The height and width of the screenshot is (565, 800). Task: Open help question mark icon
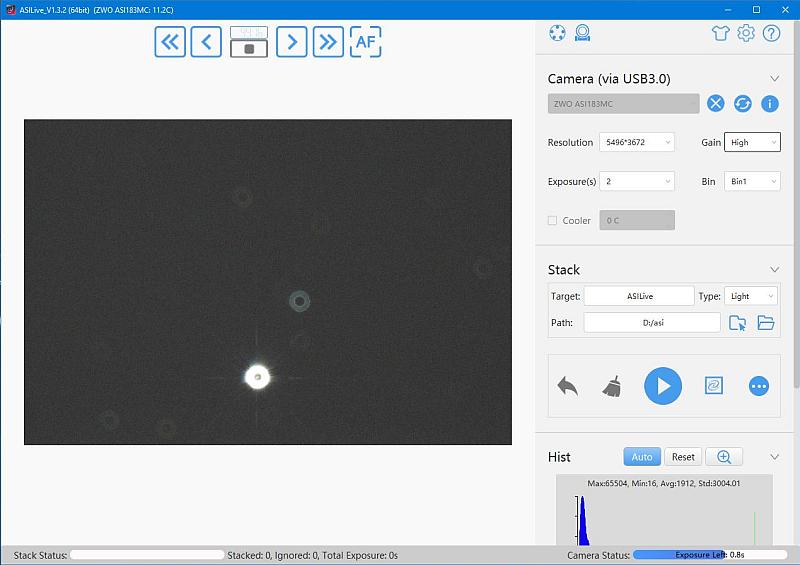tap(771, 33)
